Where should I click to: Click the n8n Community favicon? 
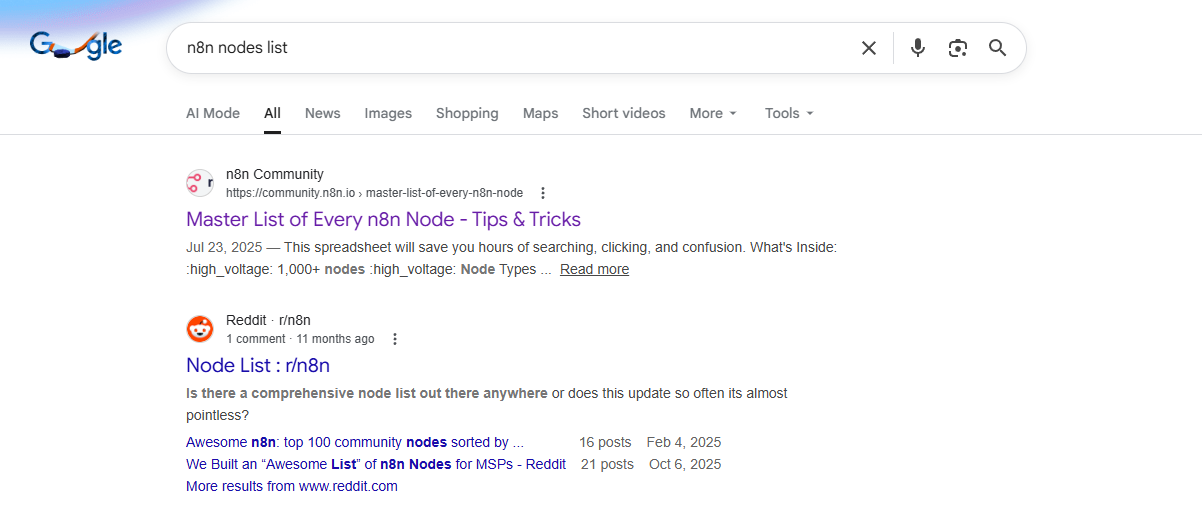tap(200, 183)
